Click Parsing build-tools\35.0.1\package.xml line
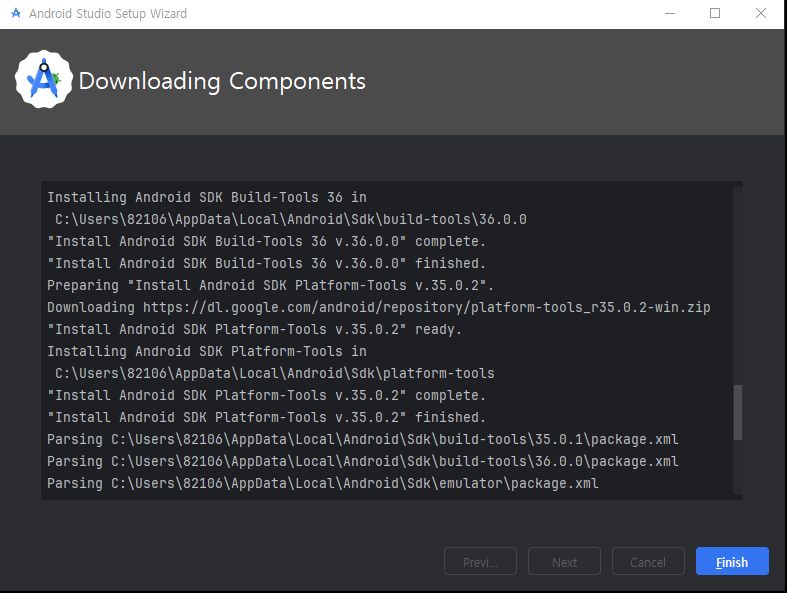This screenshot has width=787, height=593. point(363,439)
